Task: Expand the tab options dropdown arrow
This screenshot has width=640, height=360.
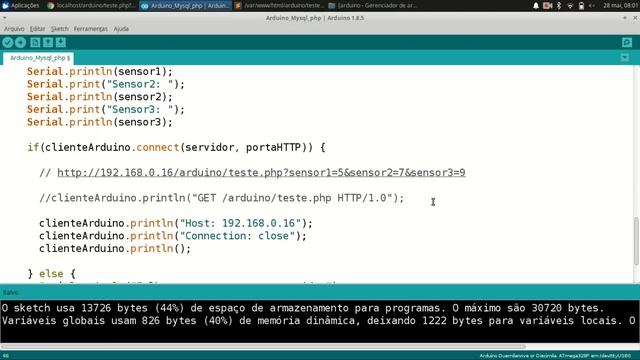Action: tap(625, 58)
